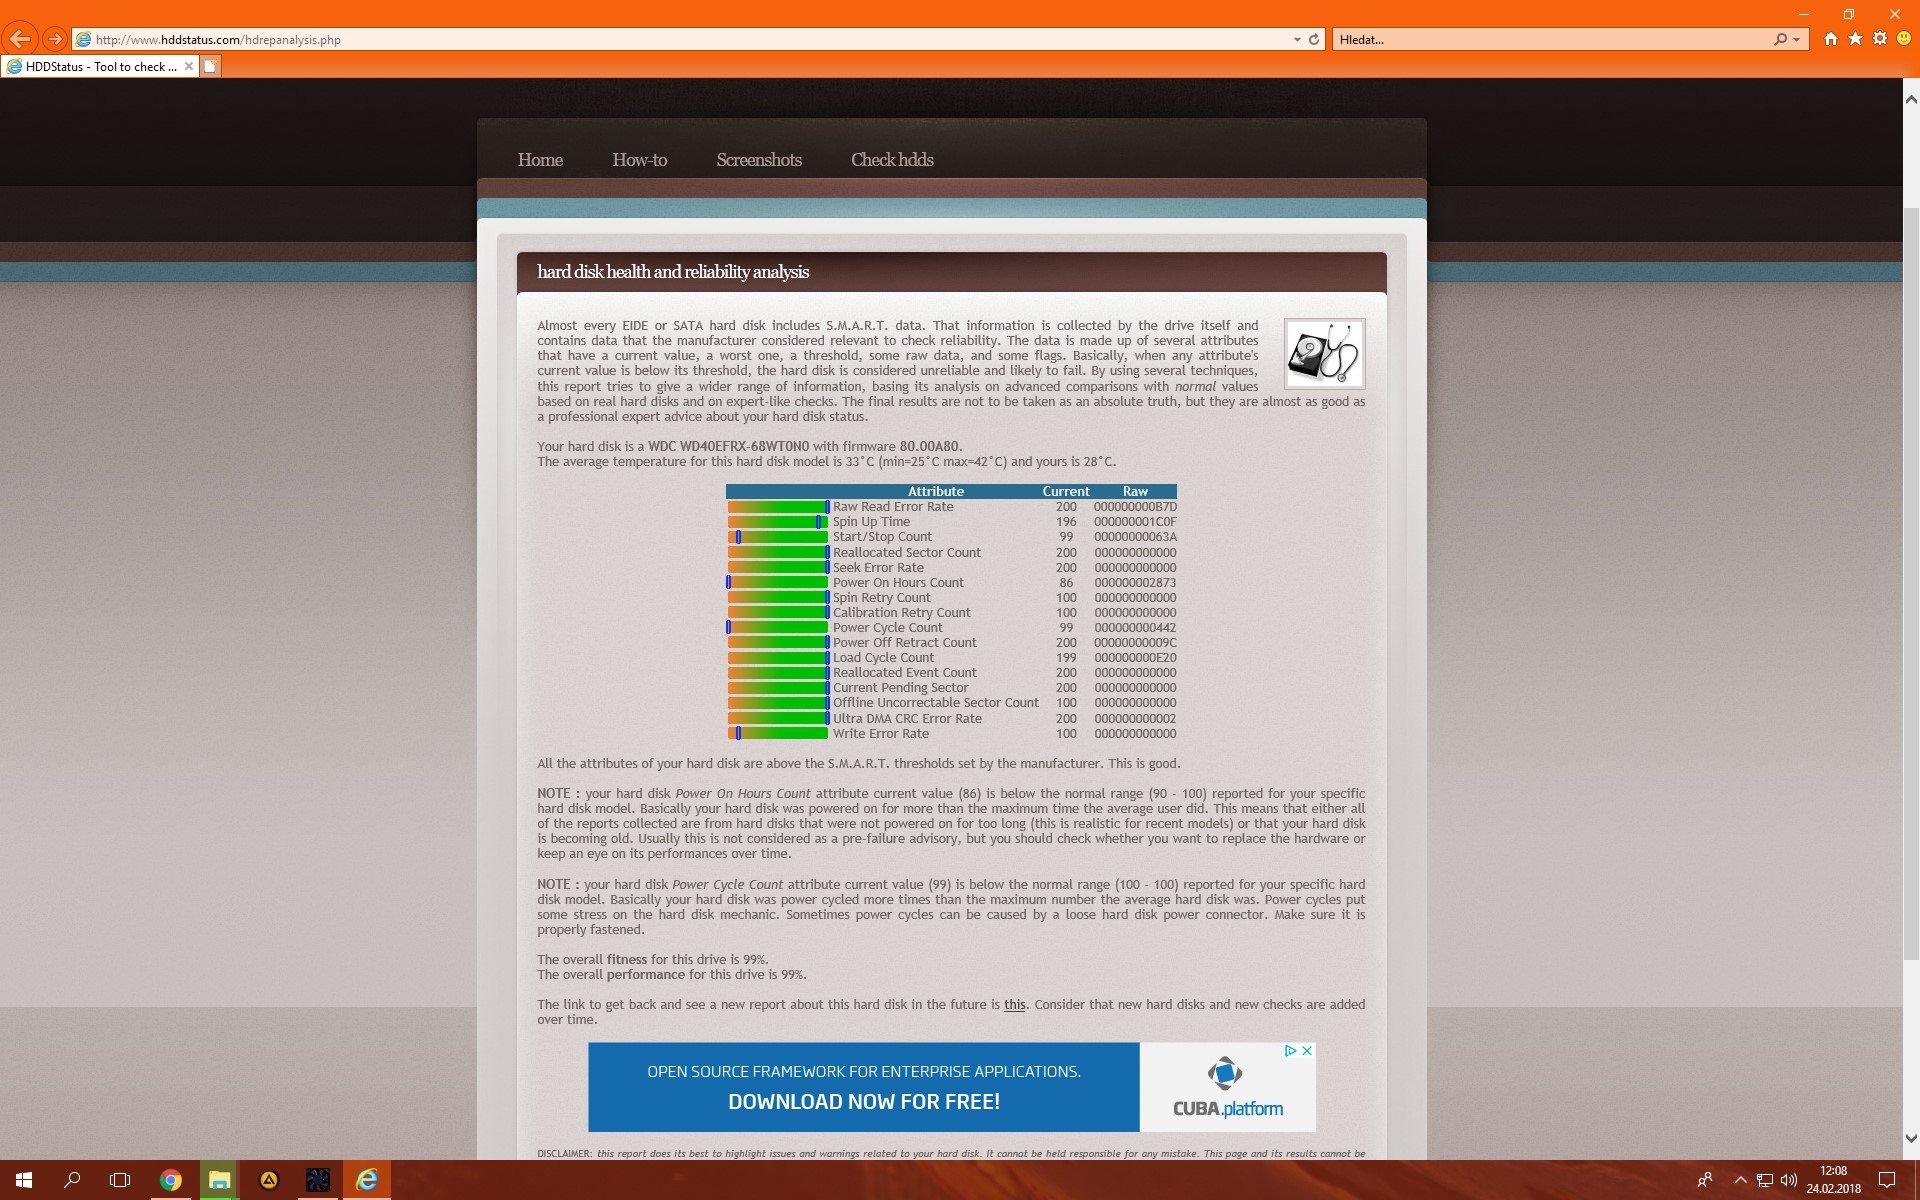Open the Windows Start menu
Screen dimensions: 1920x1200
24,1180
